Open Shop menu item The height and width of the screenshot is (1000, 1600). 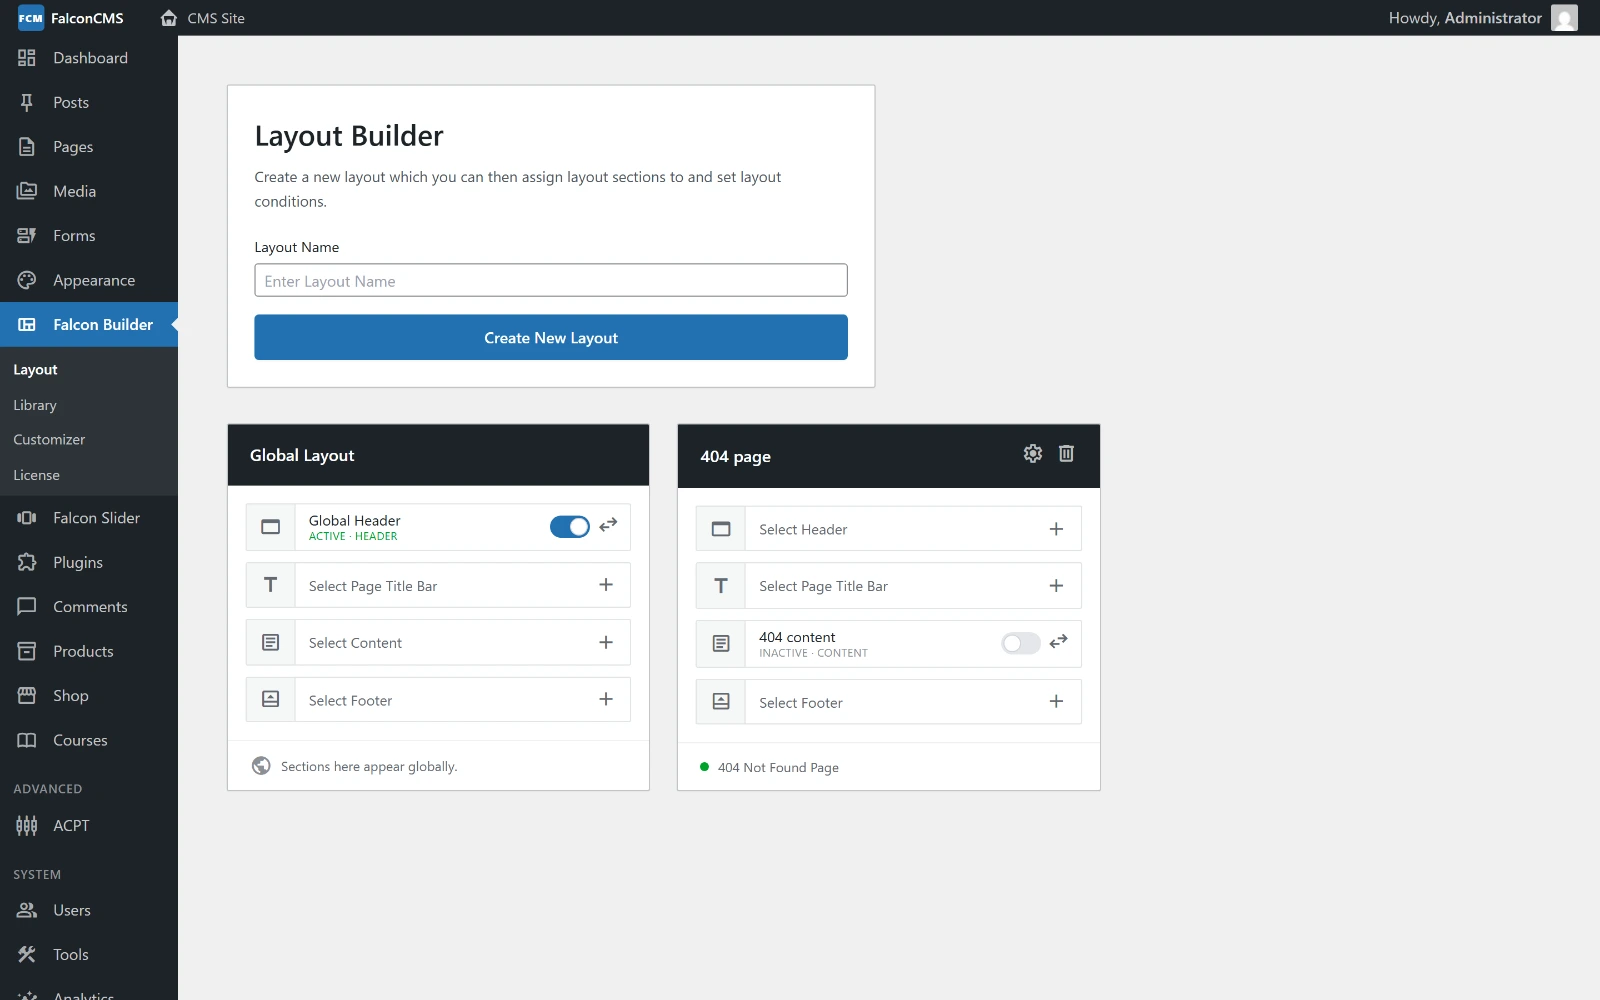89,696
